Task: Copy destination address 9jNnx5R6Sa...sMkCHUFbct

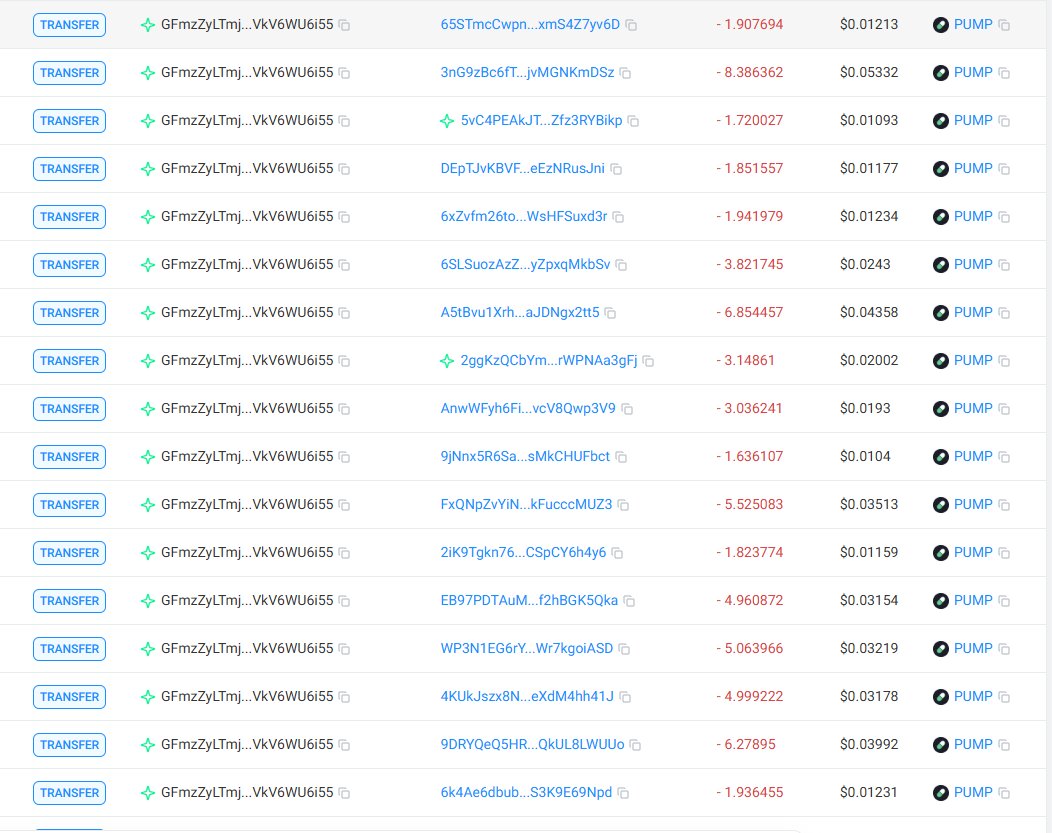Action: pos(621,457)
